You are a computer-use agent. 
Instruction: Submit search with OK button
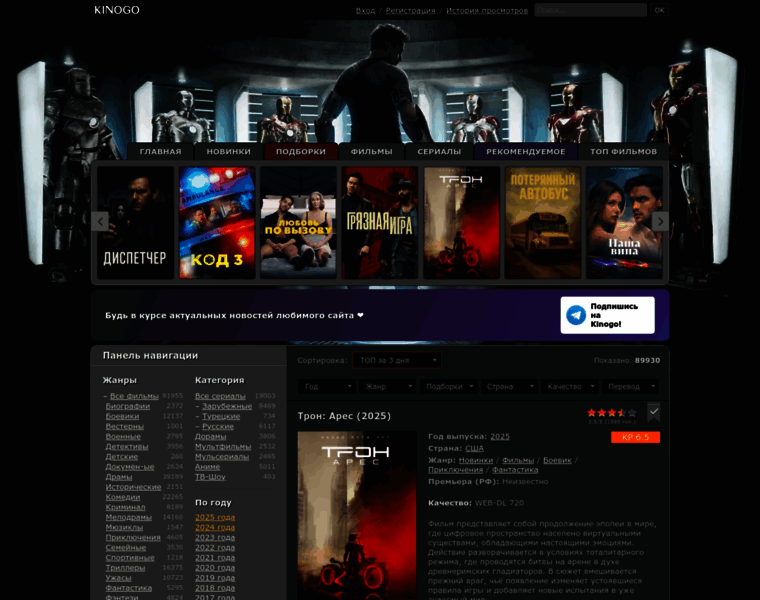(x=659, y=10)
